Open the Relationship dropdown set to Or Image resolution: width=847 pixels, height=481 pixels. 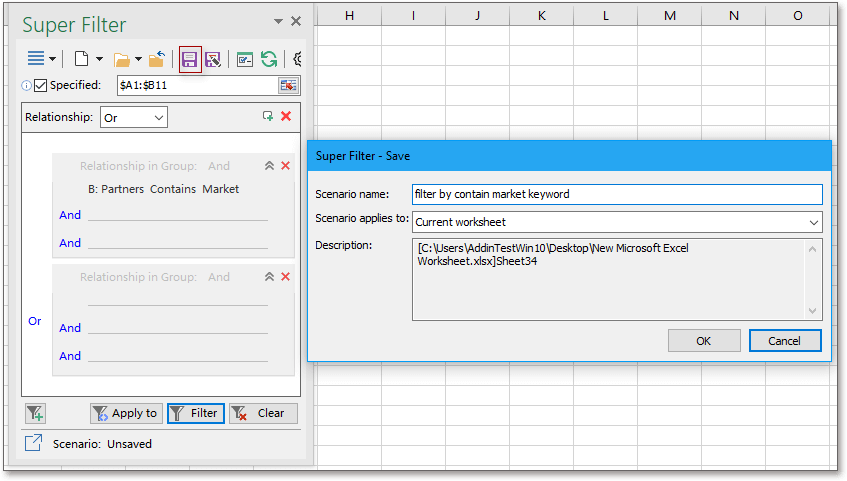coord(134,118)
